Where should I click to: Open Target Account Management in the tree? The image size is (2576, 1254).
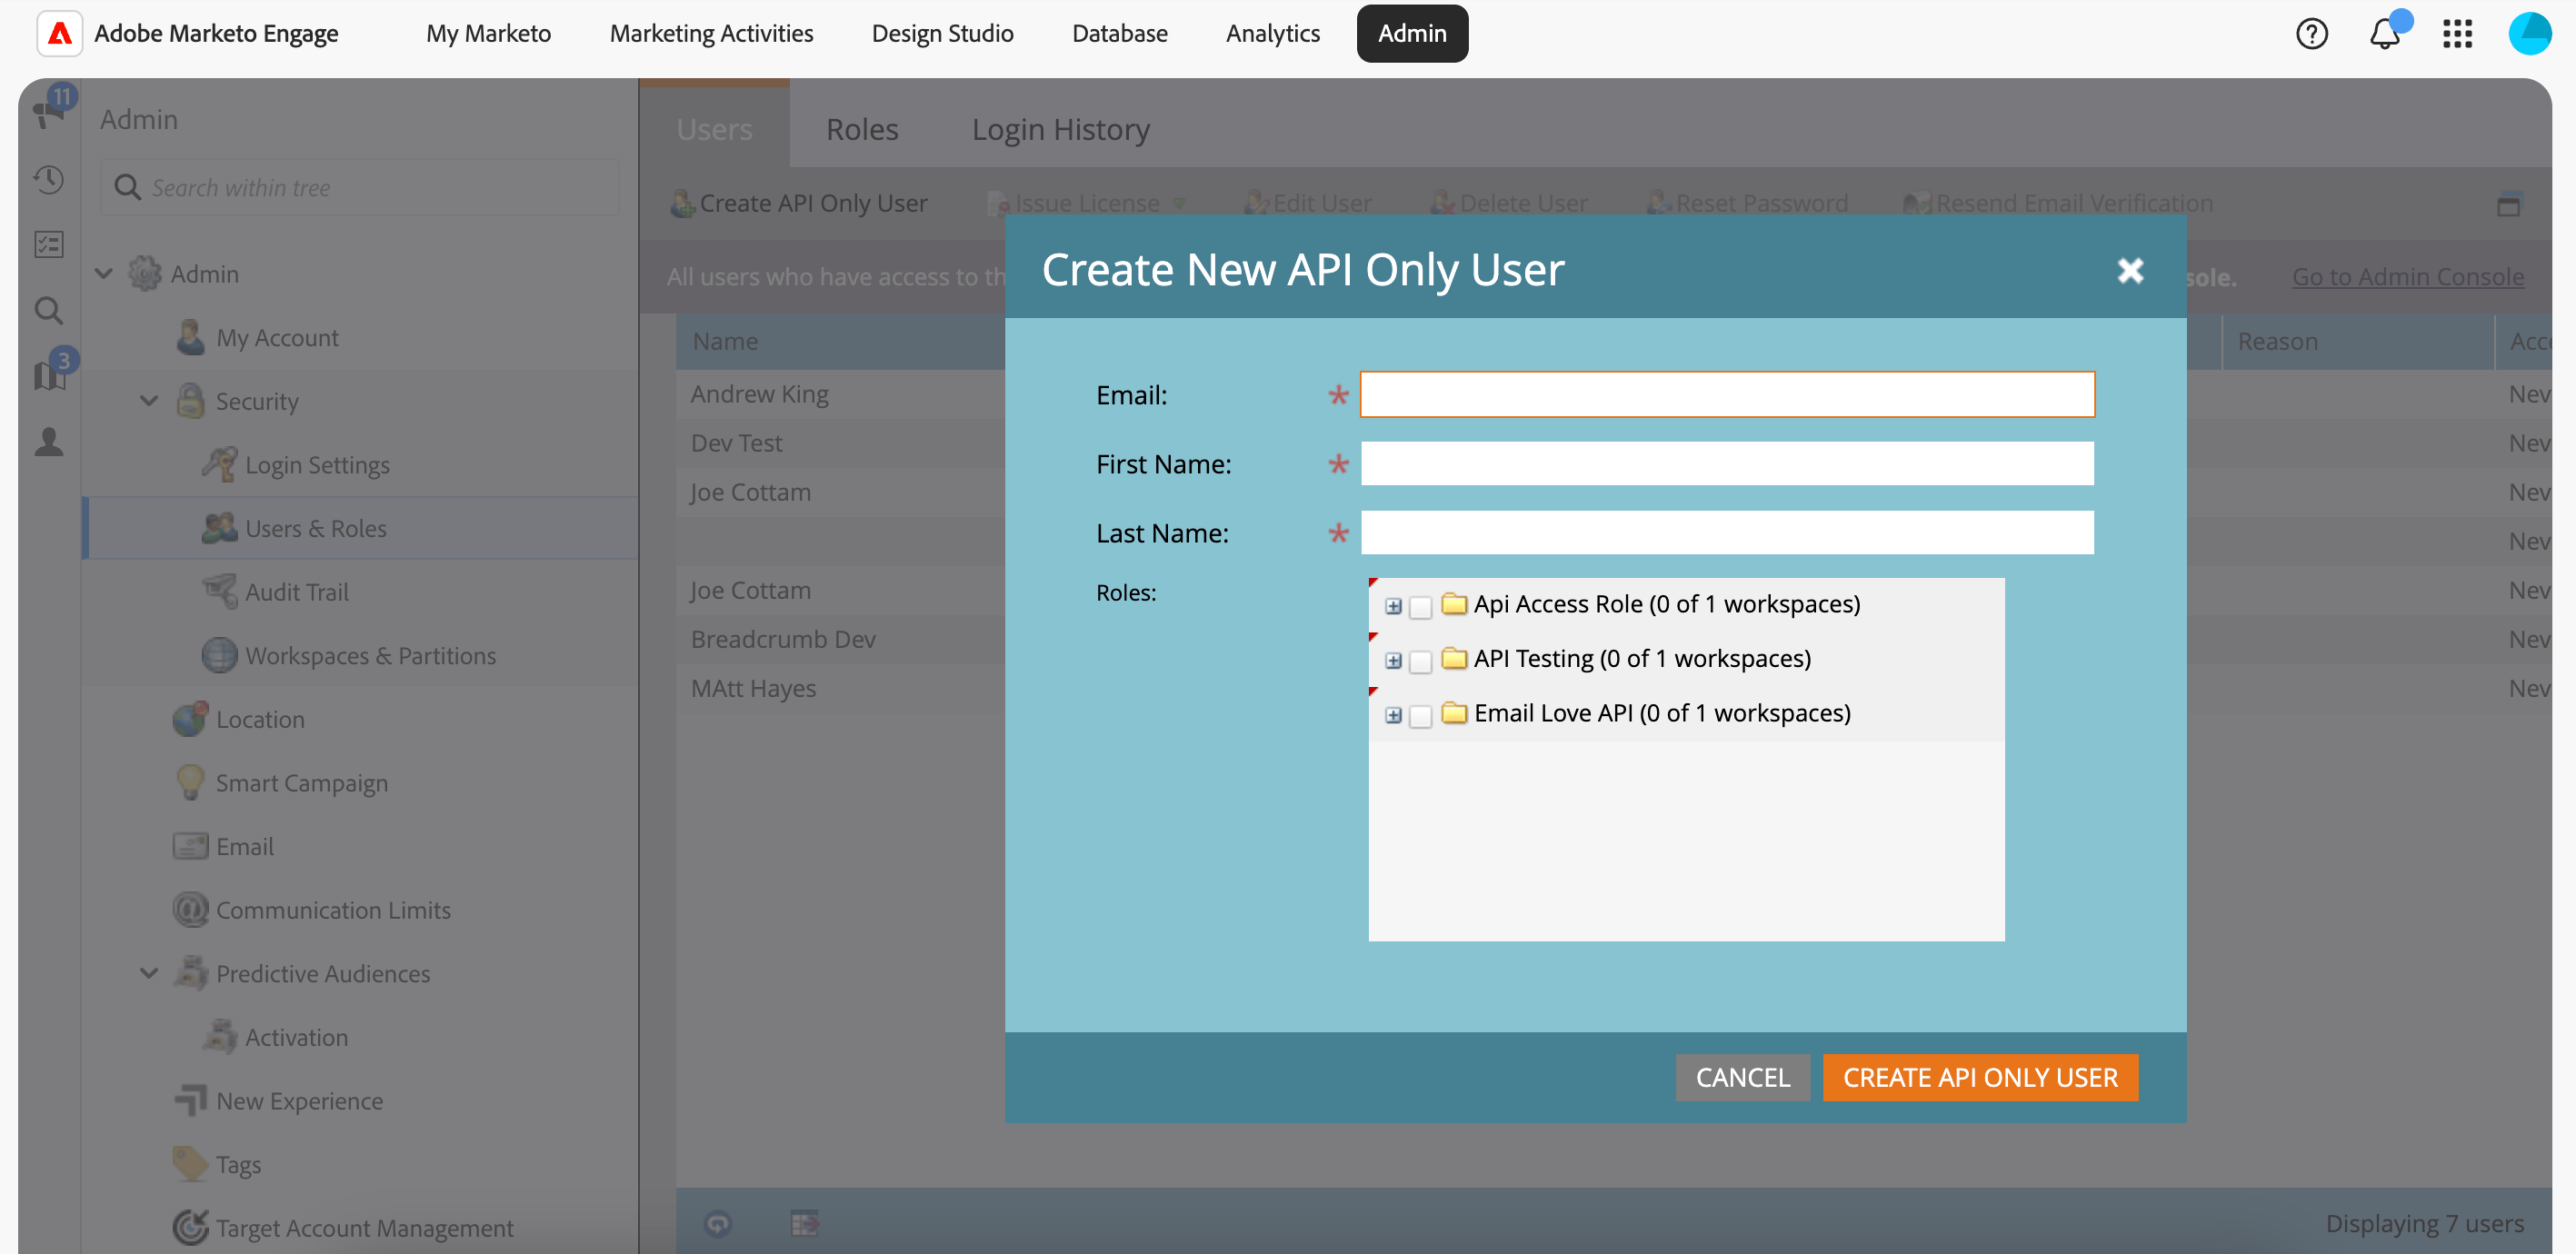(x=364, y=1228)
